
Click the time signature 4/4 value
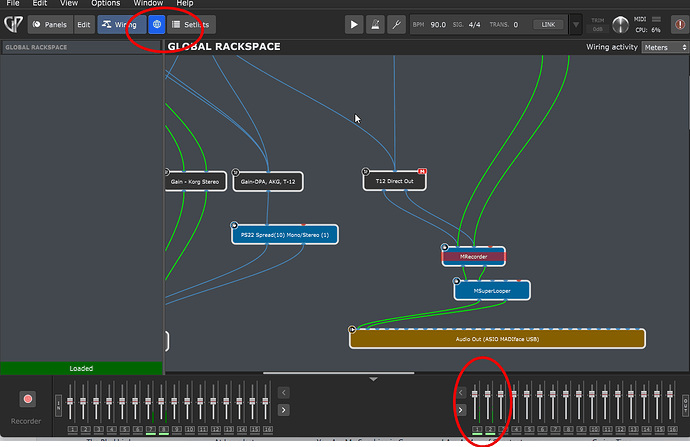pos(474,25)
